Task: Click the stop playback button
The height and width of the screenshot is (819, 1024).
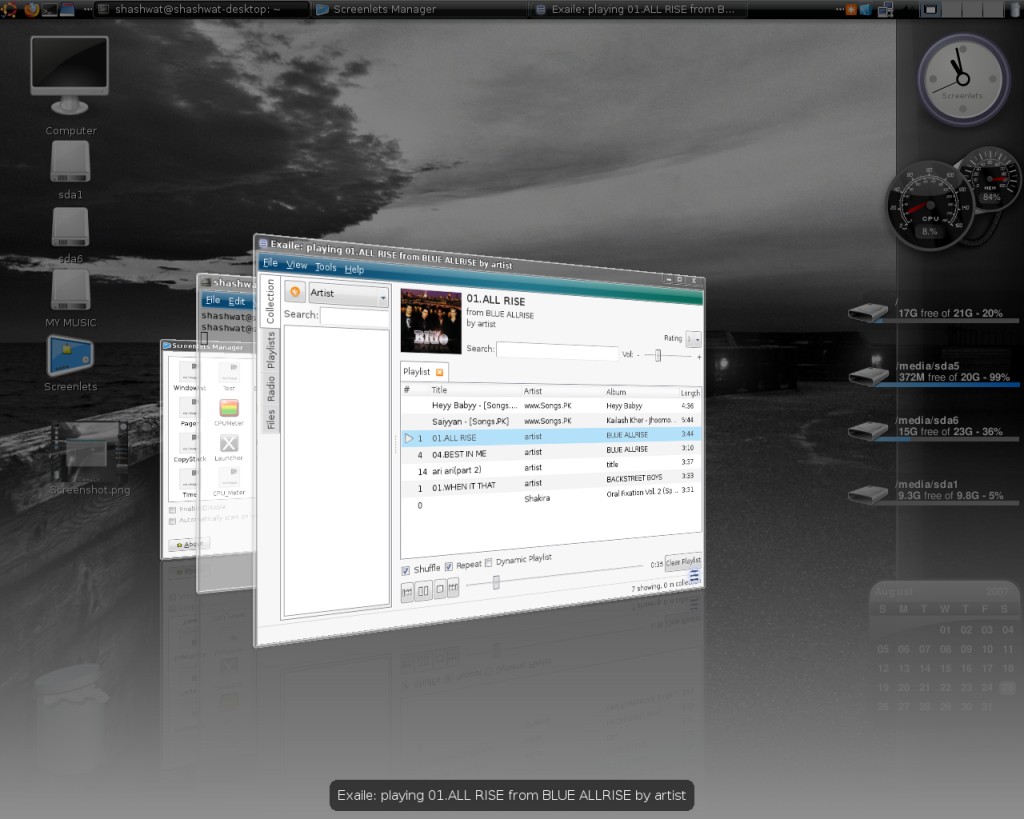Action: click(x=440, y=589)
